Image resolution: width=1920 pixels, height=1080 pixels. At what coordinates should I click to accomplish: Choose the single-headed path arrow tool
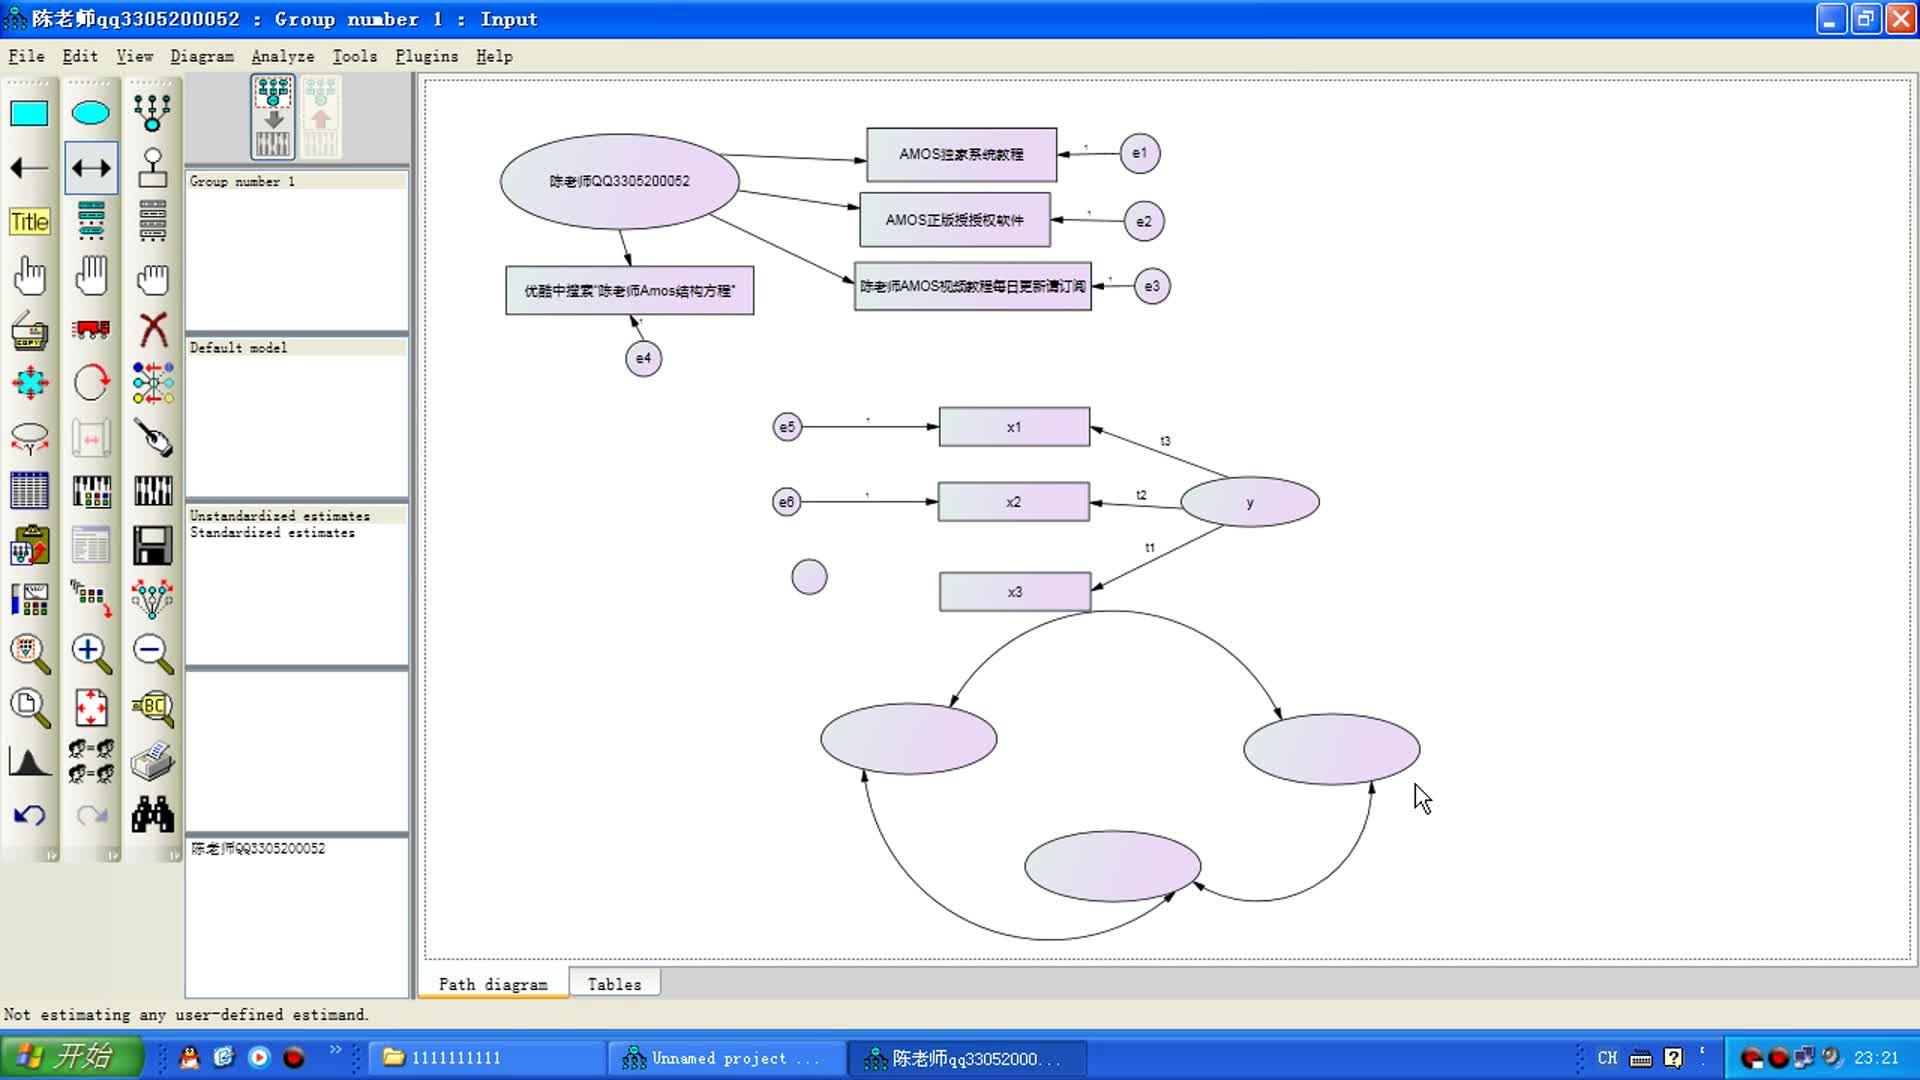(x=29, y=168)
